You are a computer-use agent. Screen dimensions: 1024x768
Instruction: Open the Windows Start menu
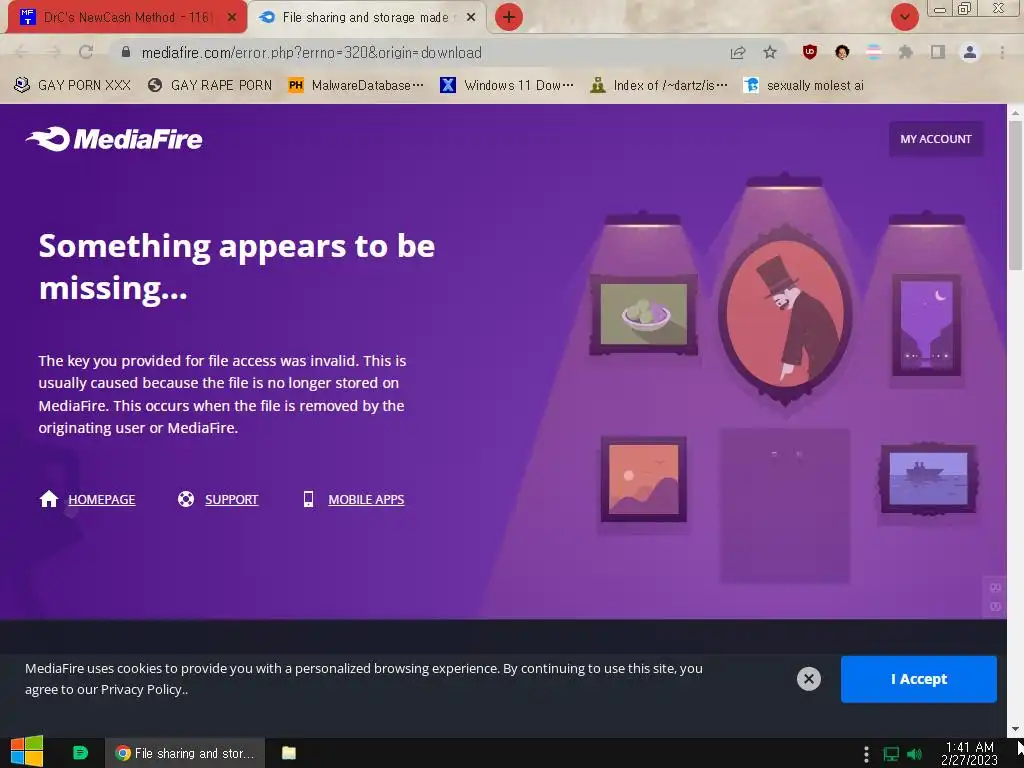(27, 752)
